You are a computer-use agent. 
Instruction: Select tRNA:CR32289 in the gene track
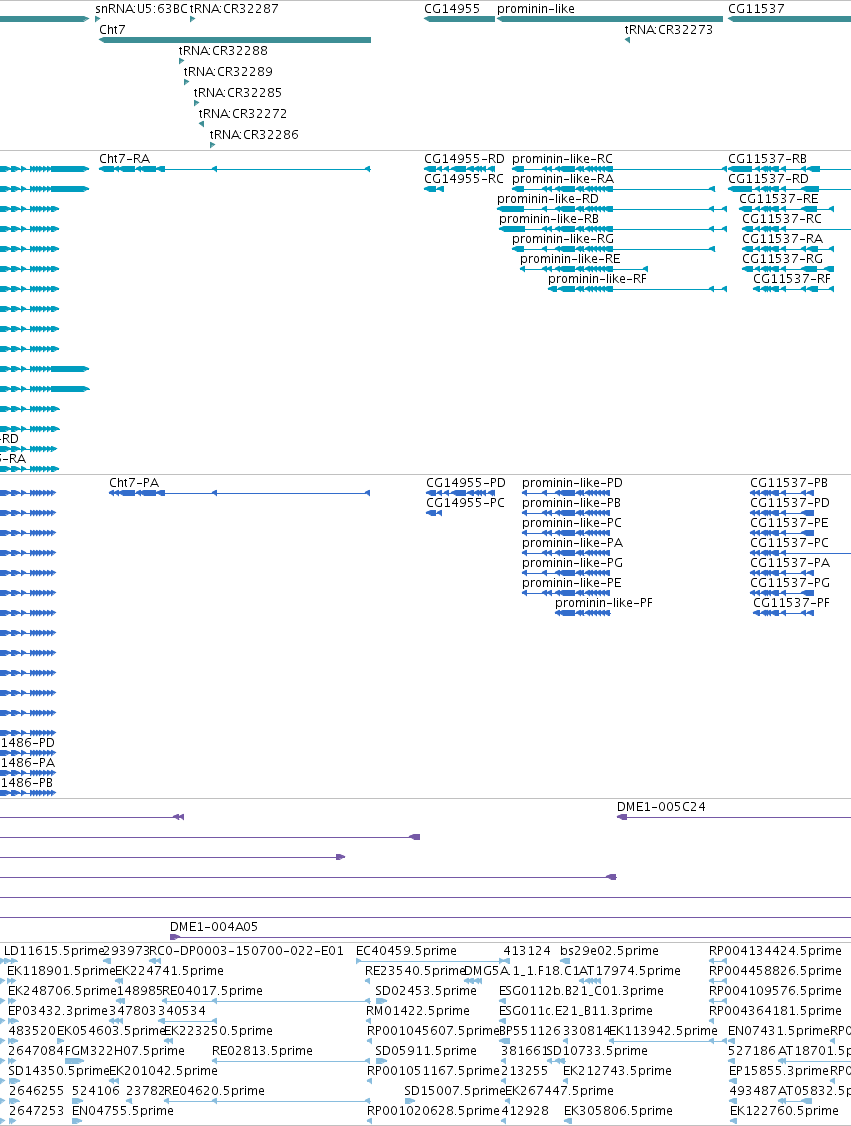228,71
